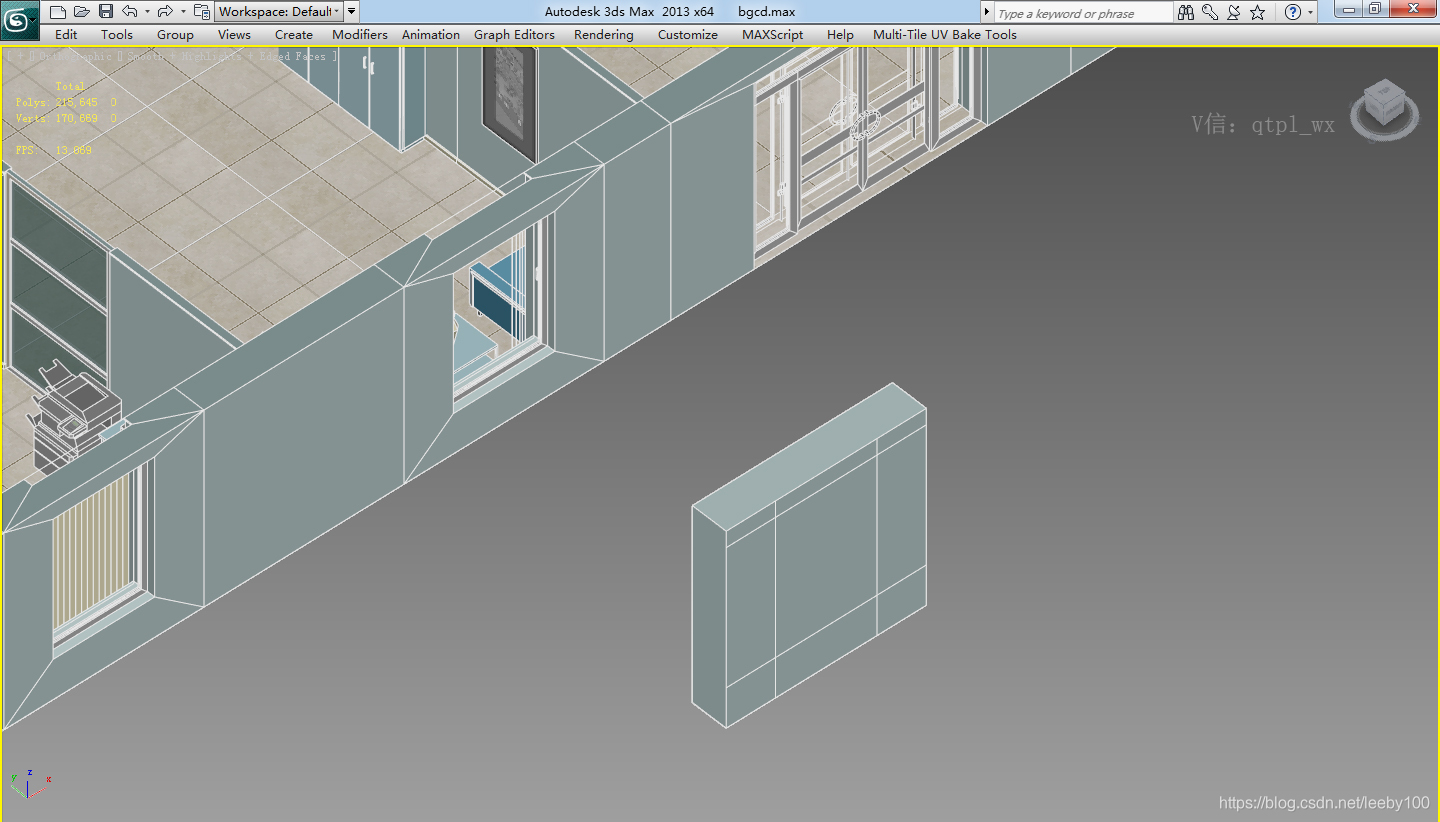The image size is (1440, 822).
Task: Open the Views menu
Action: point(234,34)
